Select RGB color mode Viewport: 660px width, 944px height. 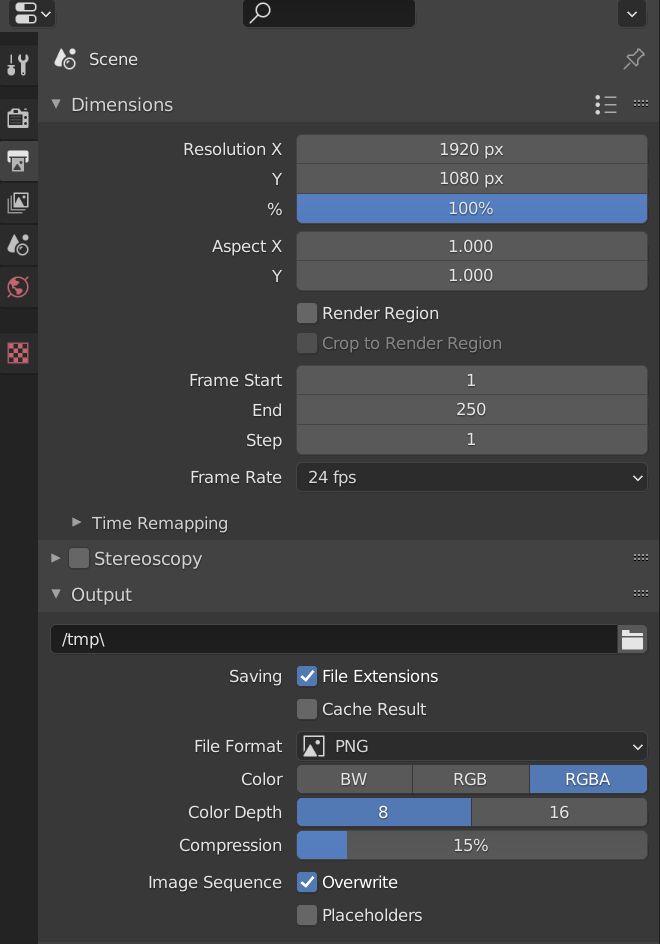(x=471, y=779)
